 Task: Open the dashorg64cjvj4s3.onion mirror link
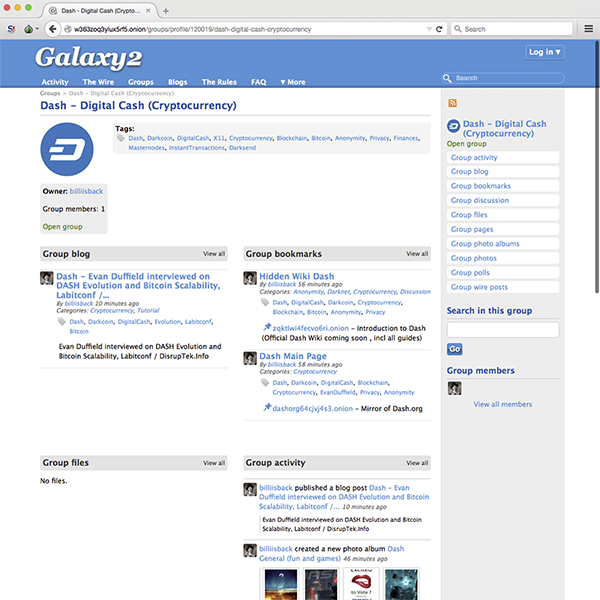pyautogui.click(x=313, y=408)
